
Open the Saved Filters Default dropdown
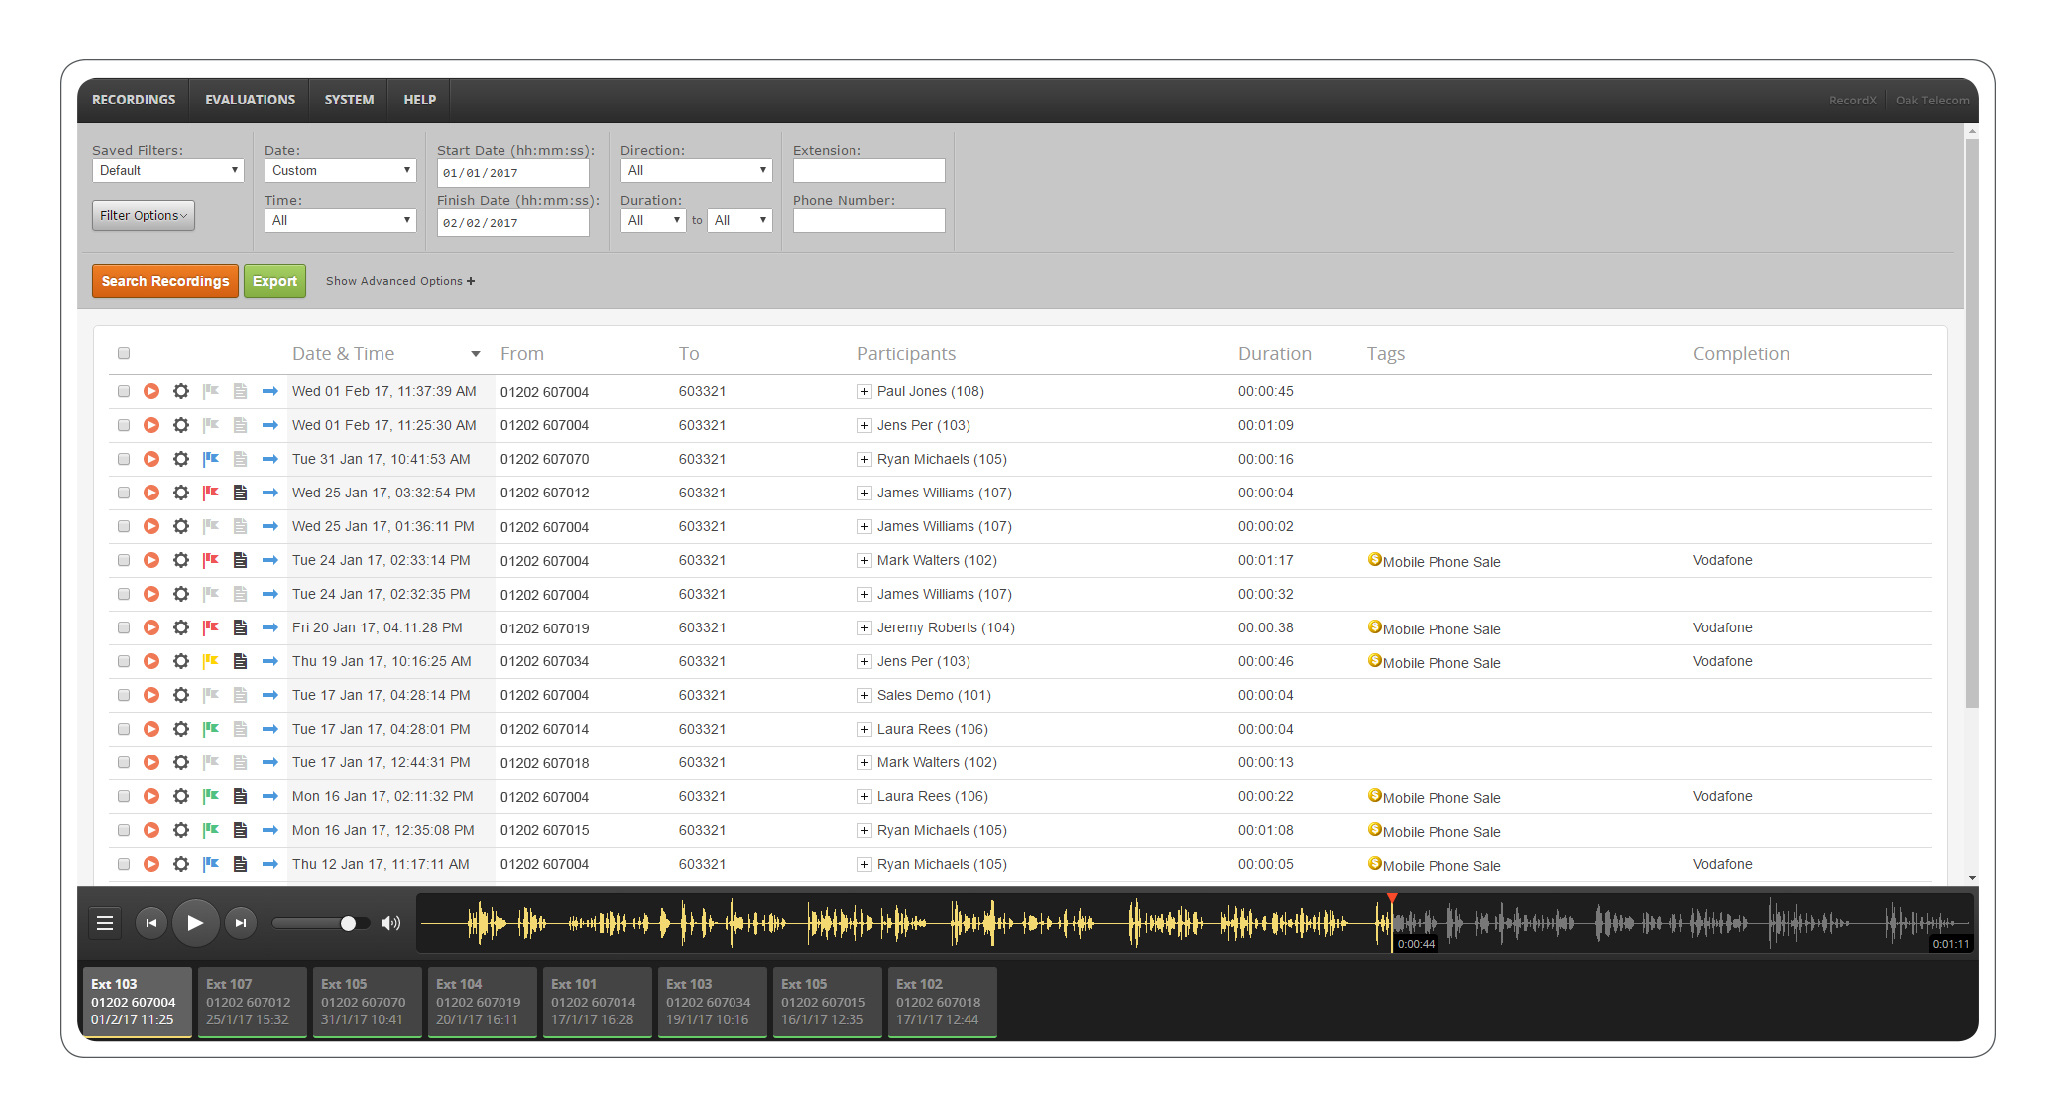point(168,170)
